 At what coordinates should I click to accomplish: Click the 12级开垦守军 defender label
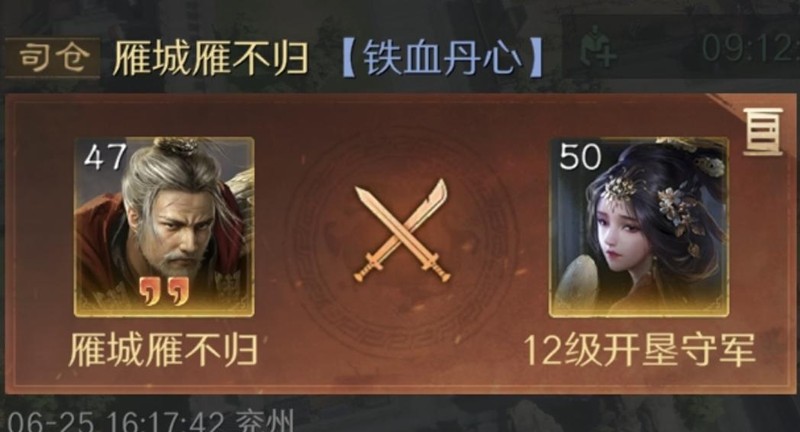point(639,350)
